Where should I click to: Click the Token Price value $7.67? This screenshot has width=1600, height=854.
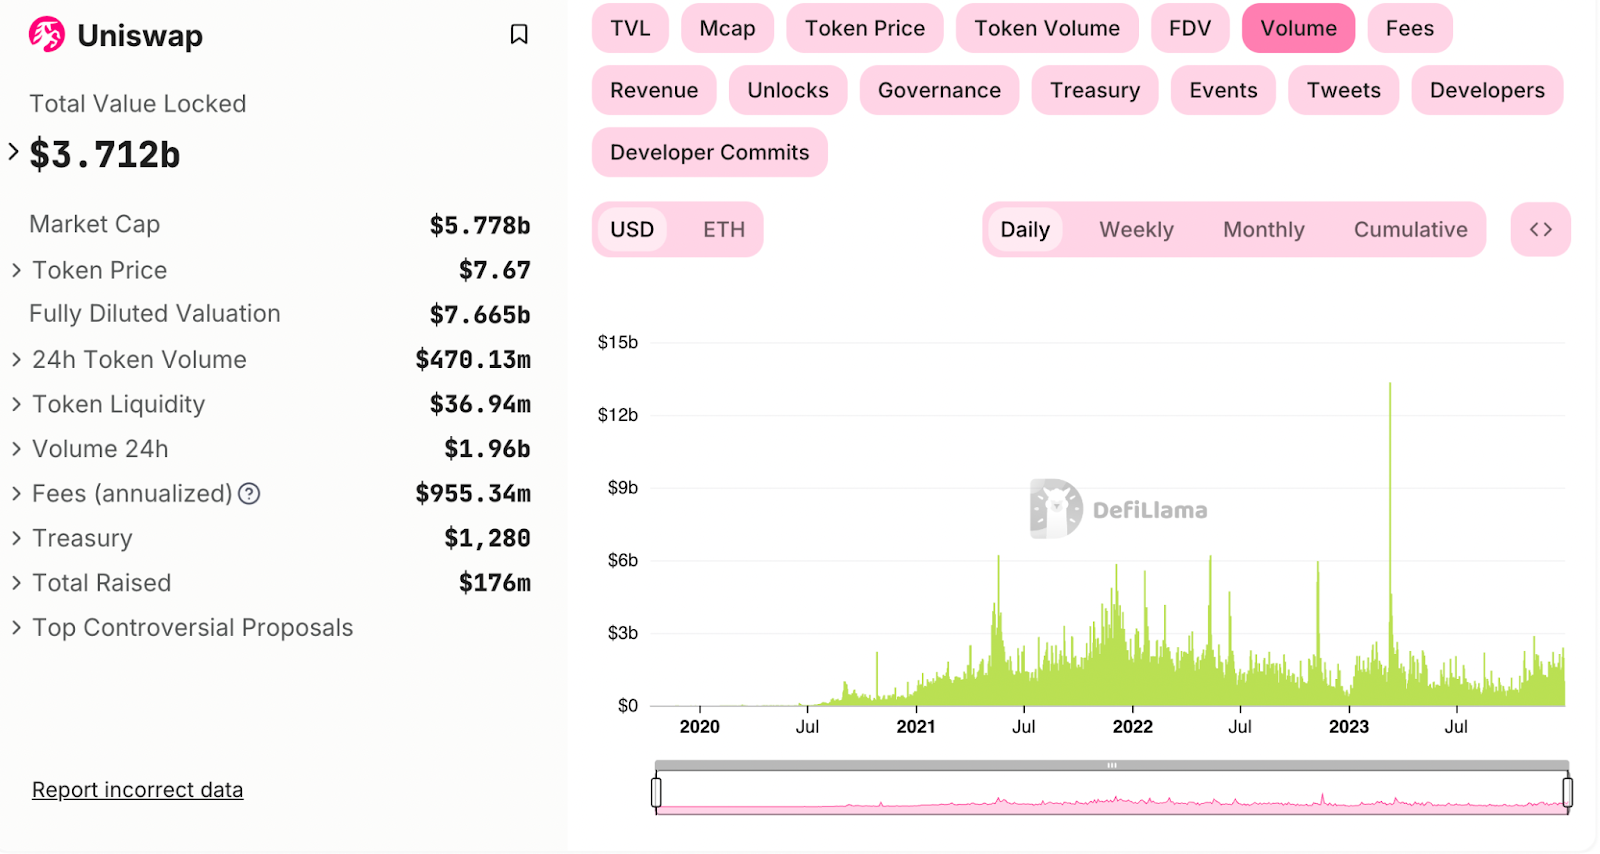(x=495, y=270)
